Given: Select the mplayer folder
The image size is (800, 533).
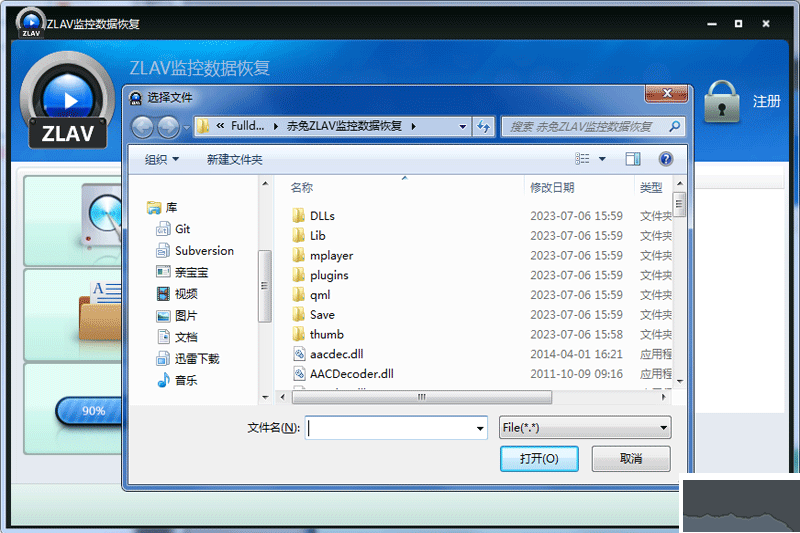Looking at the screenshot, I should click(323, 256).
